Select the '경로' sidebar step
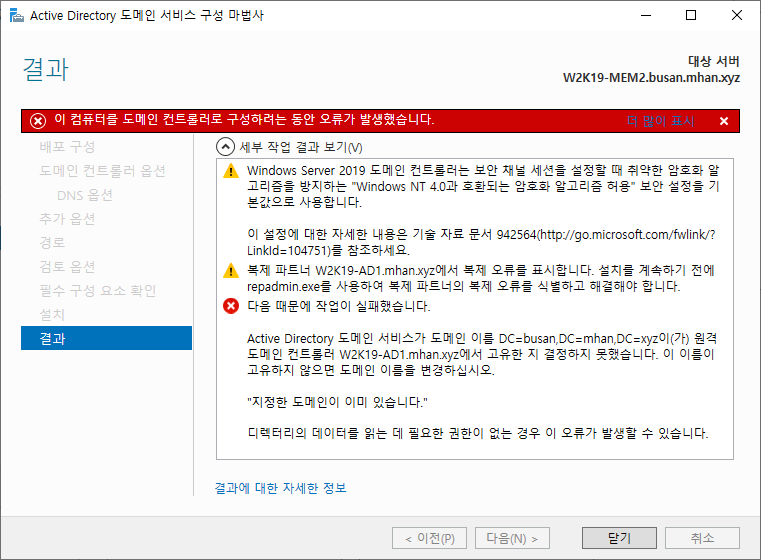Screen dimensions: 761x560 [x=52, y=243]
